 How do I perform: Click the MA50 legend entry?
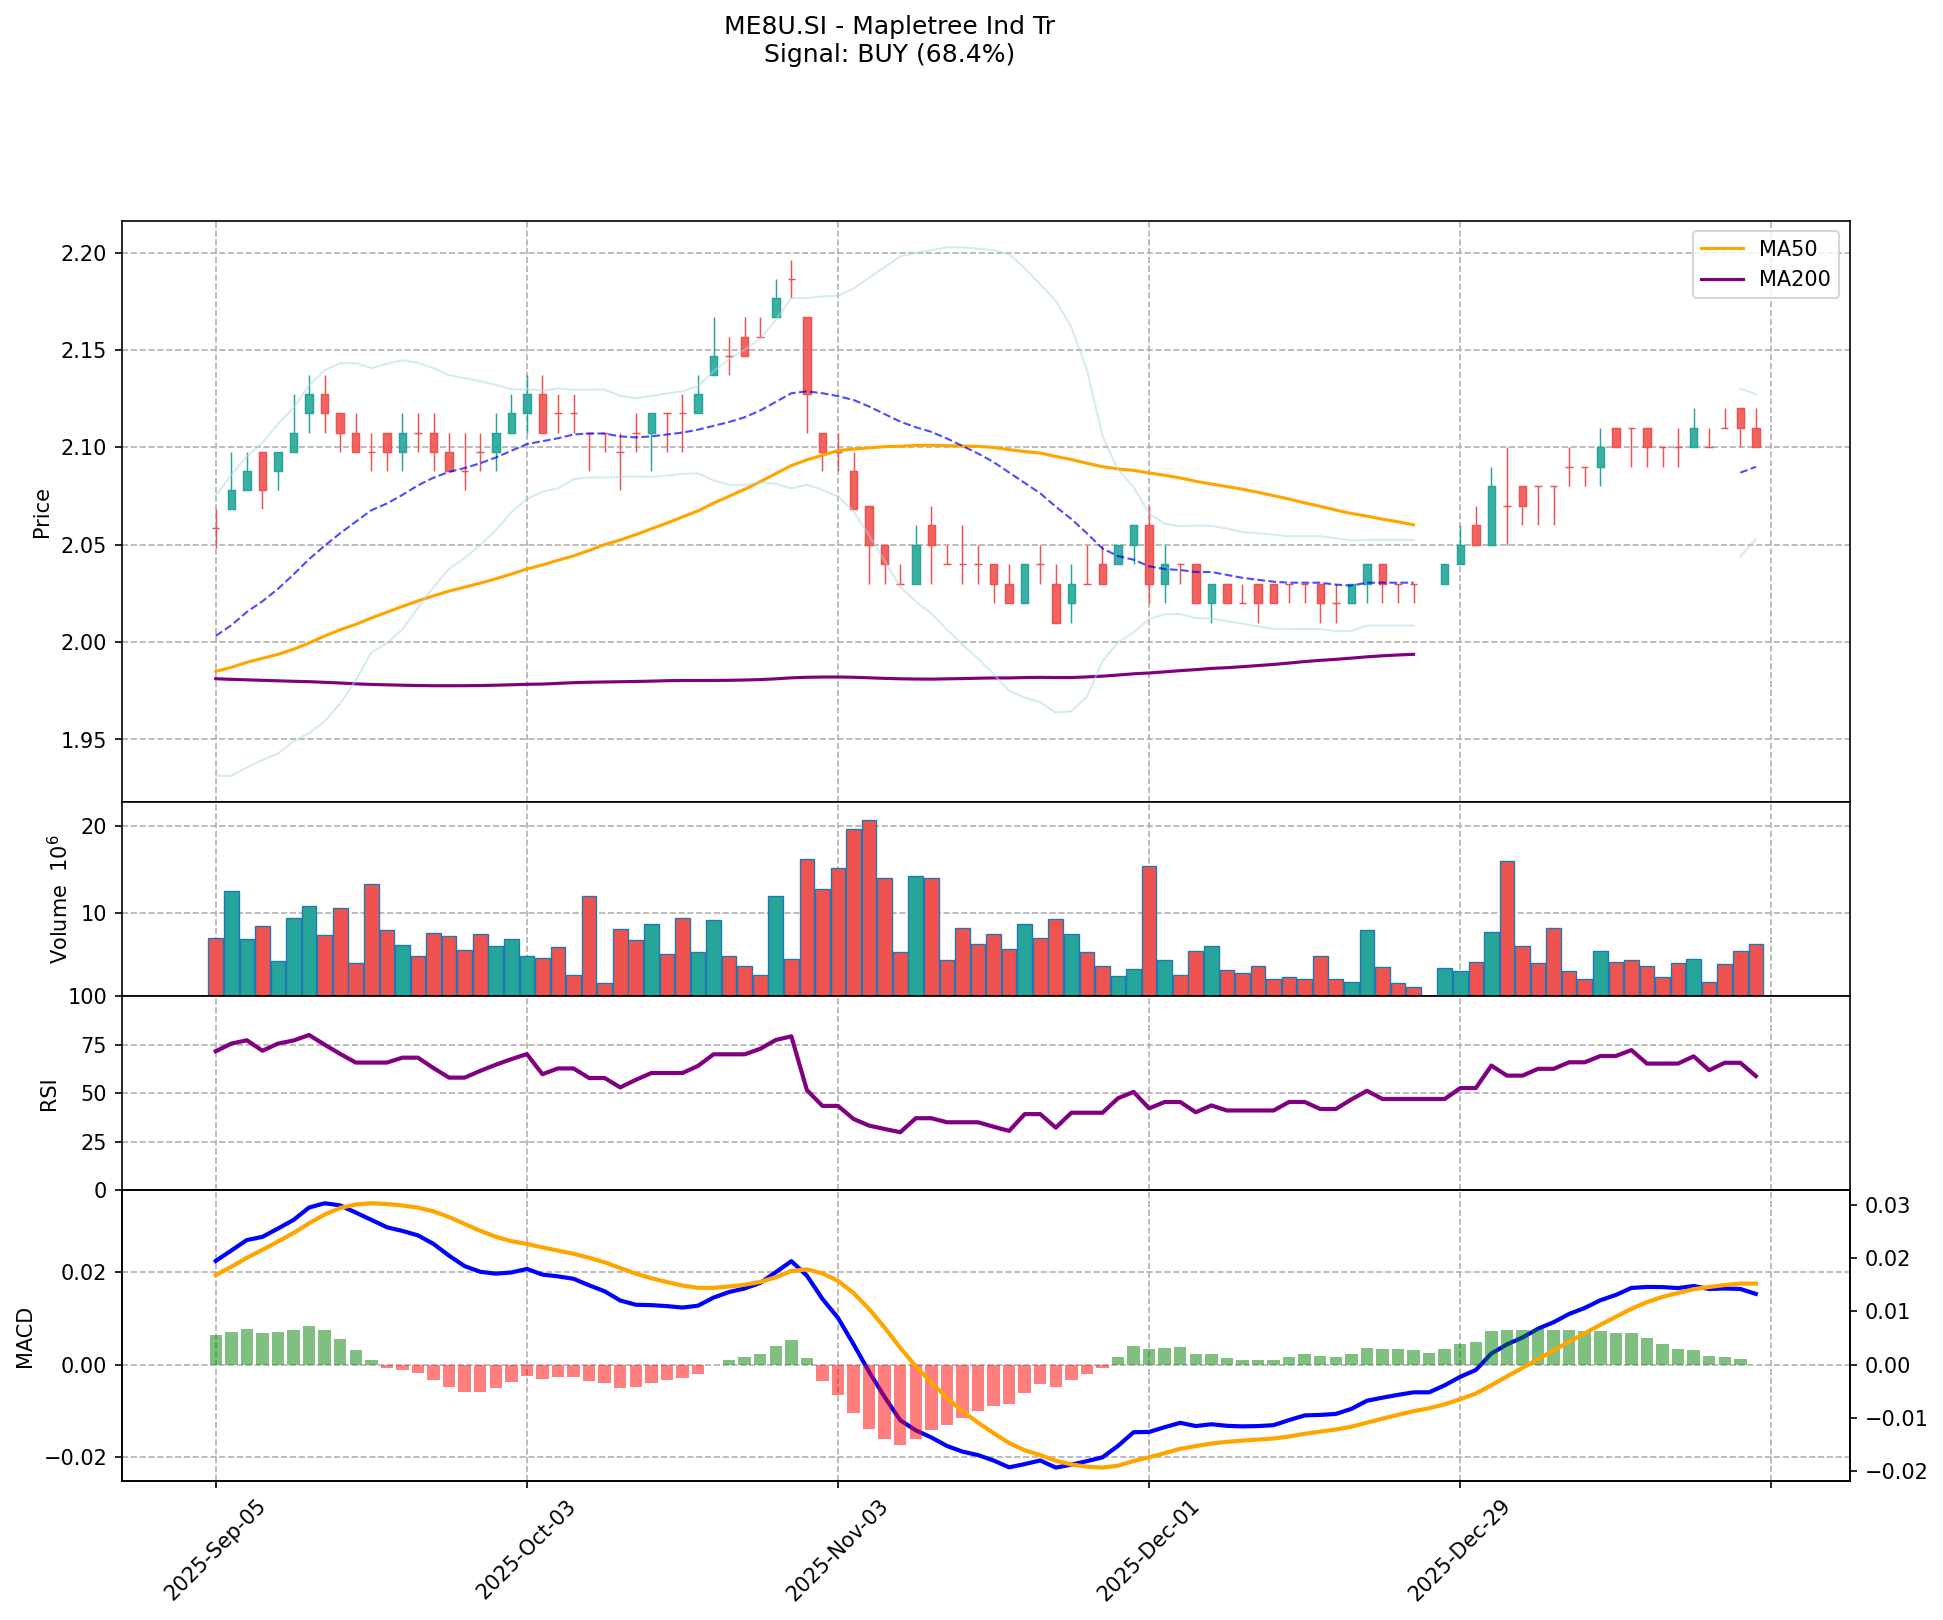tap(1786, 248)
